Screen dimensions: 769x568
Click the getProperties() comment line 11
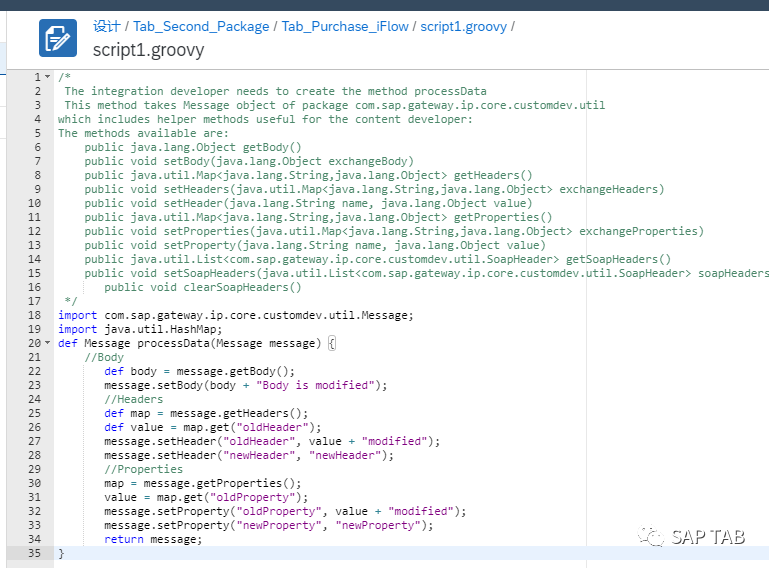(318, 217)
